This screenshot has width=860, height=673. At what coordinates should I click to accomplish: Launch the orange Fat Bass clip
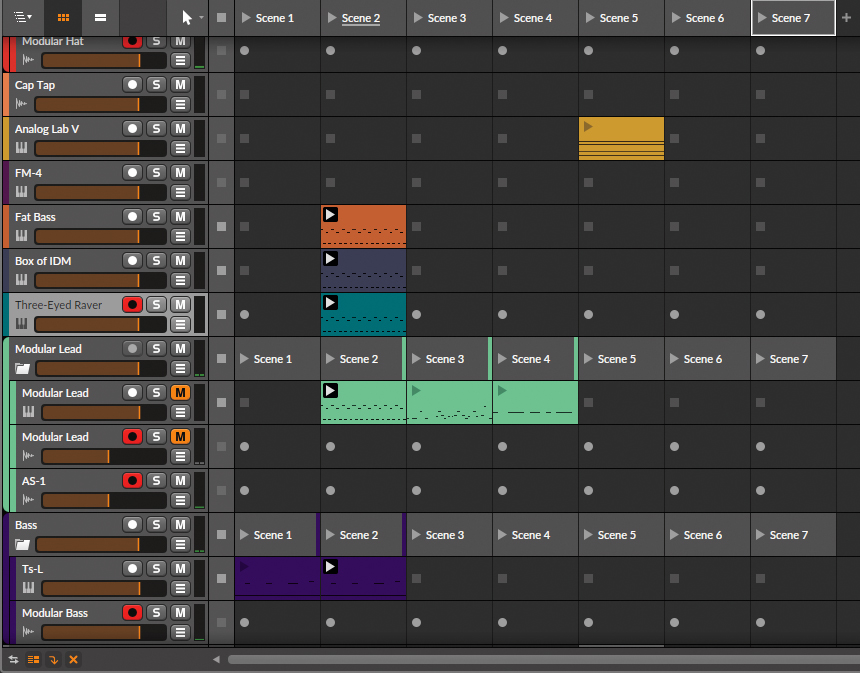click(x=330, y=213)
